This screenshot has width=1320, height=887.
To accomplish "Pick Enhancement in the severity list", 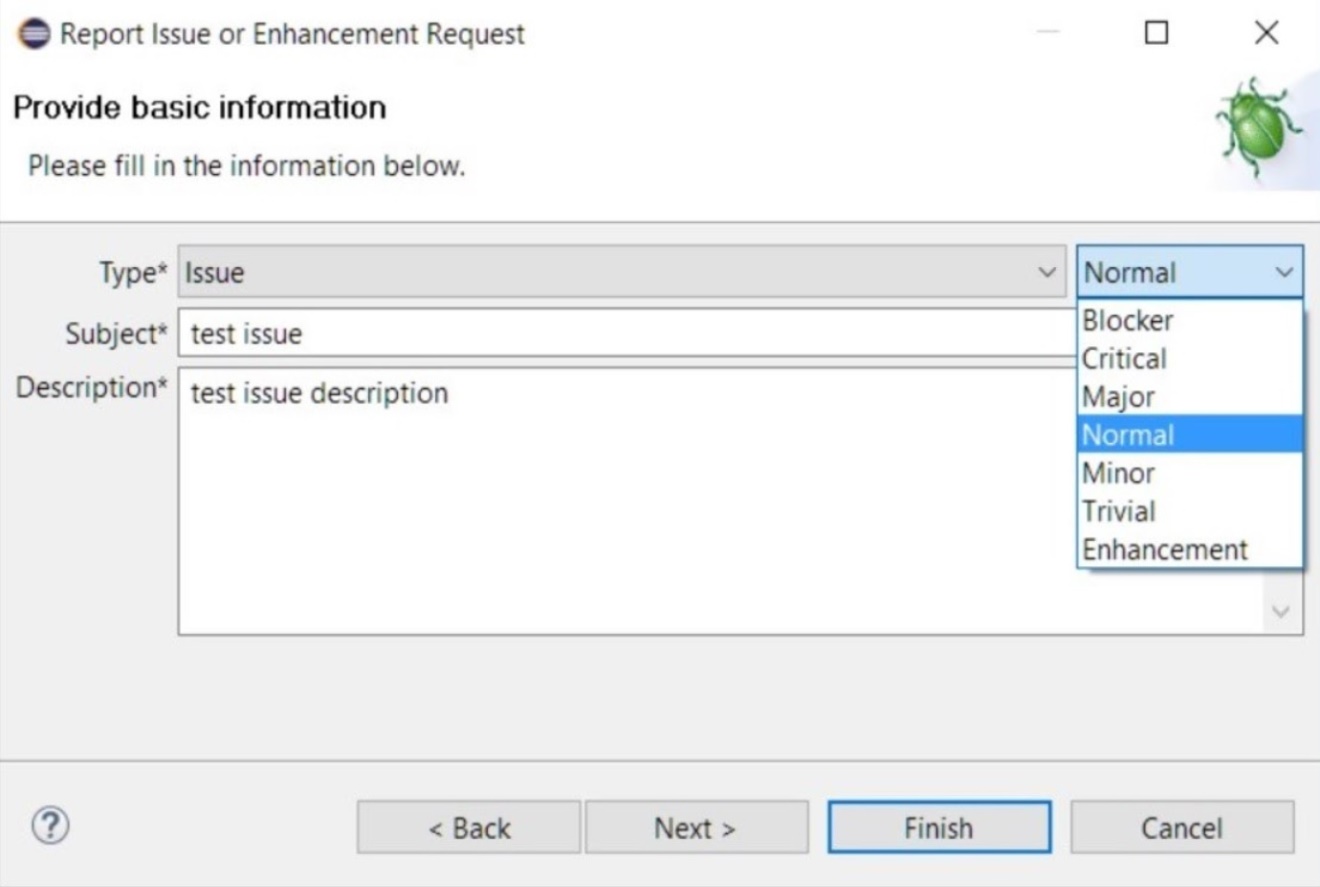I will (x=1190, y=549).
